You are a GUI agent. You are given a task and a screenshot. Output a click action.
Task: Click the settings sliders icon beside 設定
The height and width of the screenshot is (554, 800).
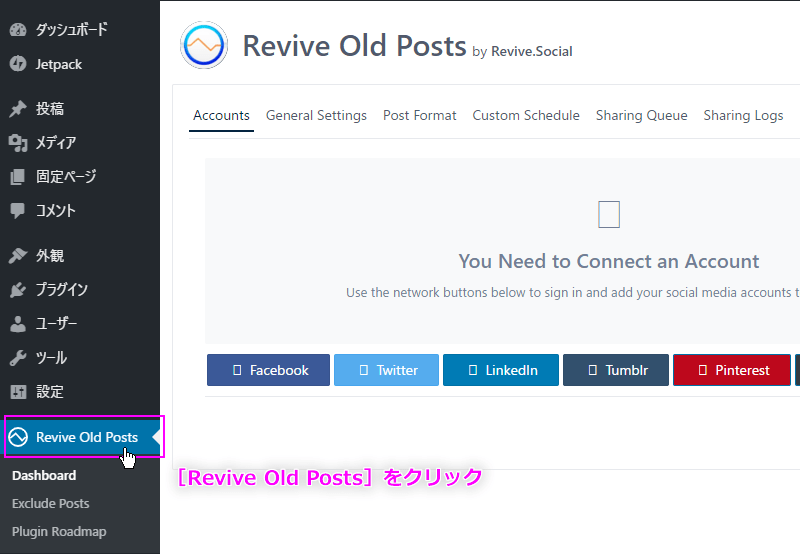(18, 392)
